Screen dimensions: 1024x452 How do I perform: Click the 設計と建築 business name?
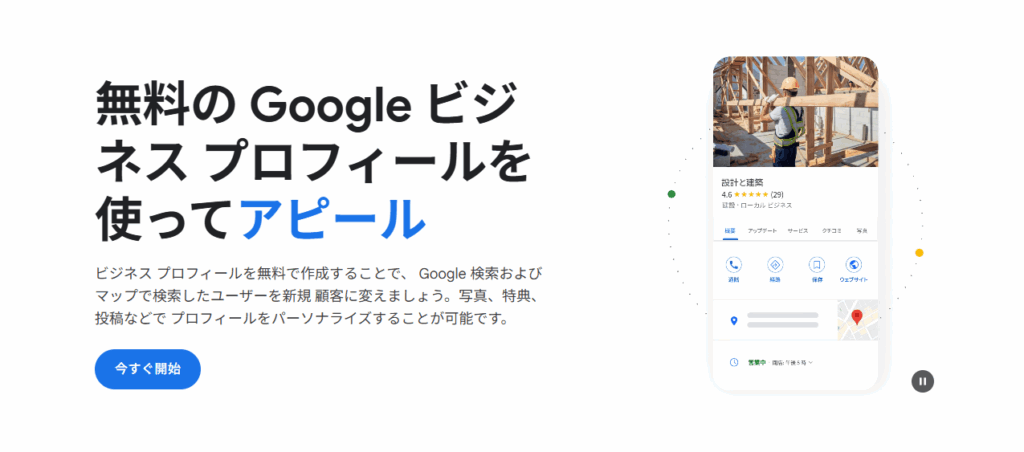pyautogui.click(x=741, y=182)
